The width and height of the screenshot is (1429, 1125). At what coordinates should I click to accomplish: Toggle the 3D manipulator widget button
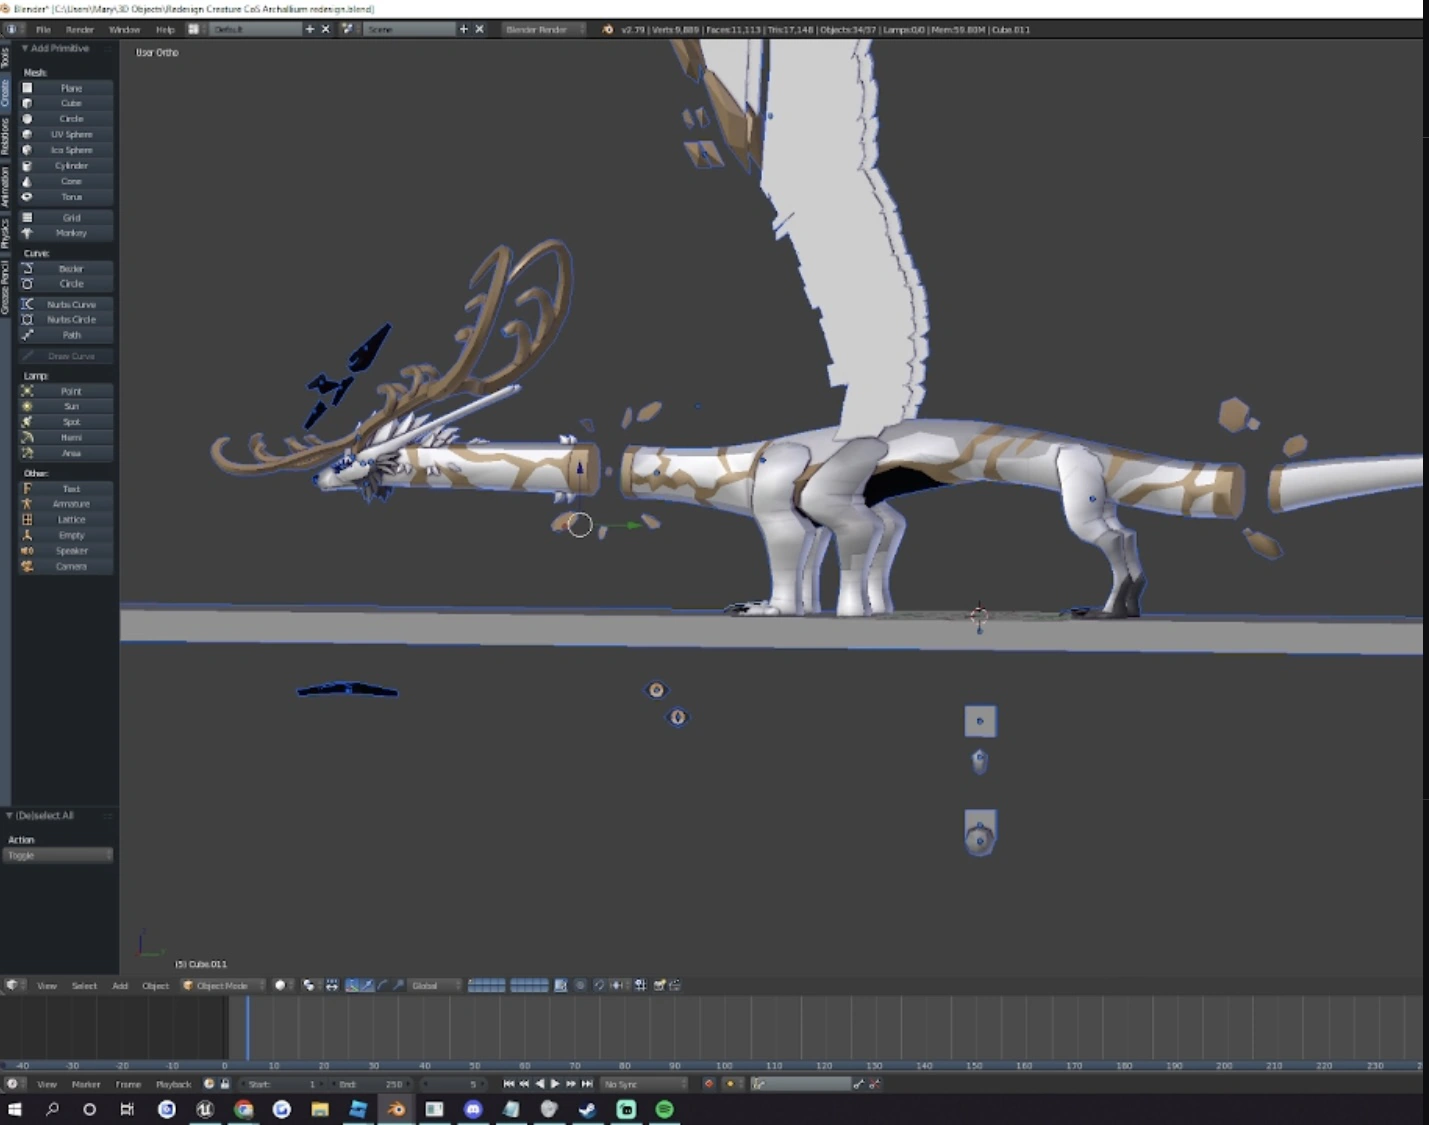[x=352, y=985]
